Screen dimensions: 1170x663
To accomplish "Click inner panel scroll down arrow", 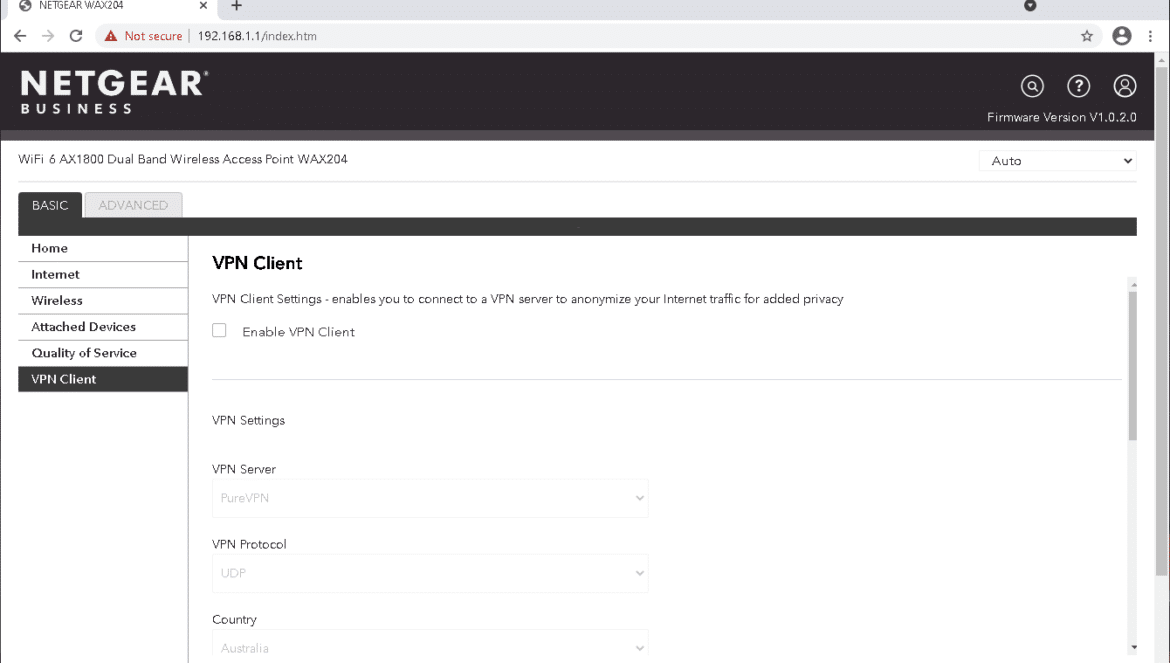I will coord(1133,647).
